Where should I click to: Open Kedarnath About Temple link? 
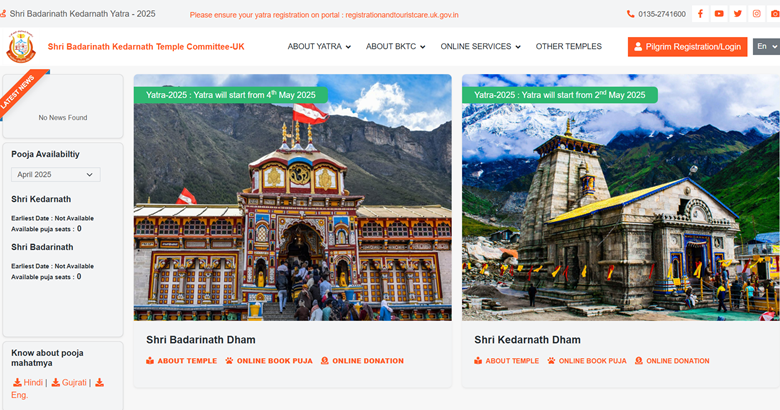click(506, 361)
